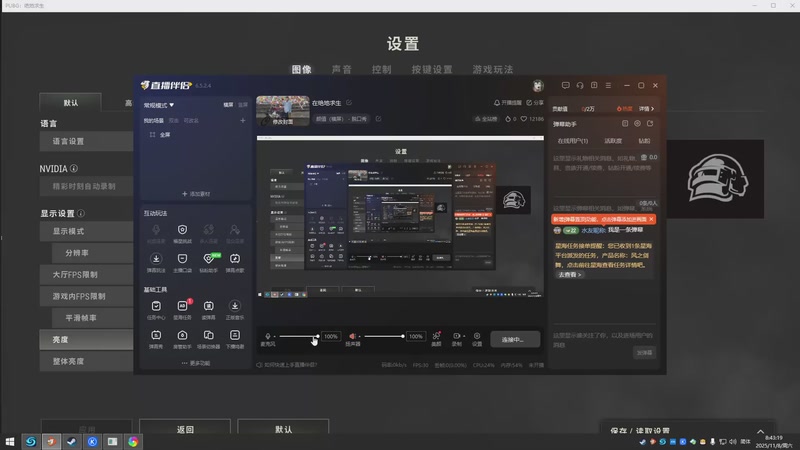Open the message bubble icon in the title bar
Screen dimensions: 800x450
[565, 85]
